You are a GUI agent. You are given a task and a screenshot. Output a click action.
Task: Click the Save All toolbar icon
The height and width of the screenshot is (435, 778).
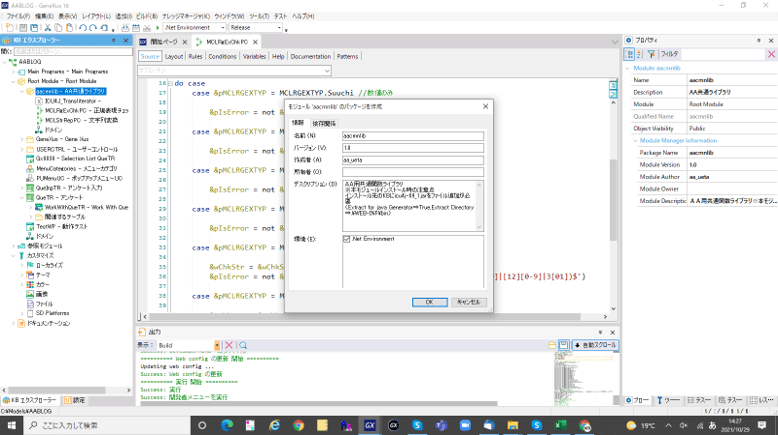34,28
